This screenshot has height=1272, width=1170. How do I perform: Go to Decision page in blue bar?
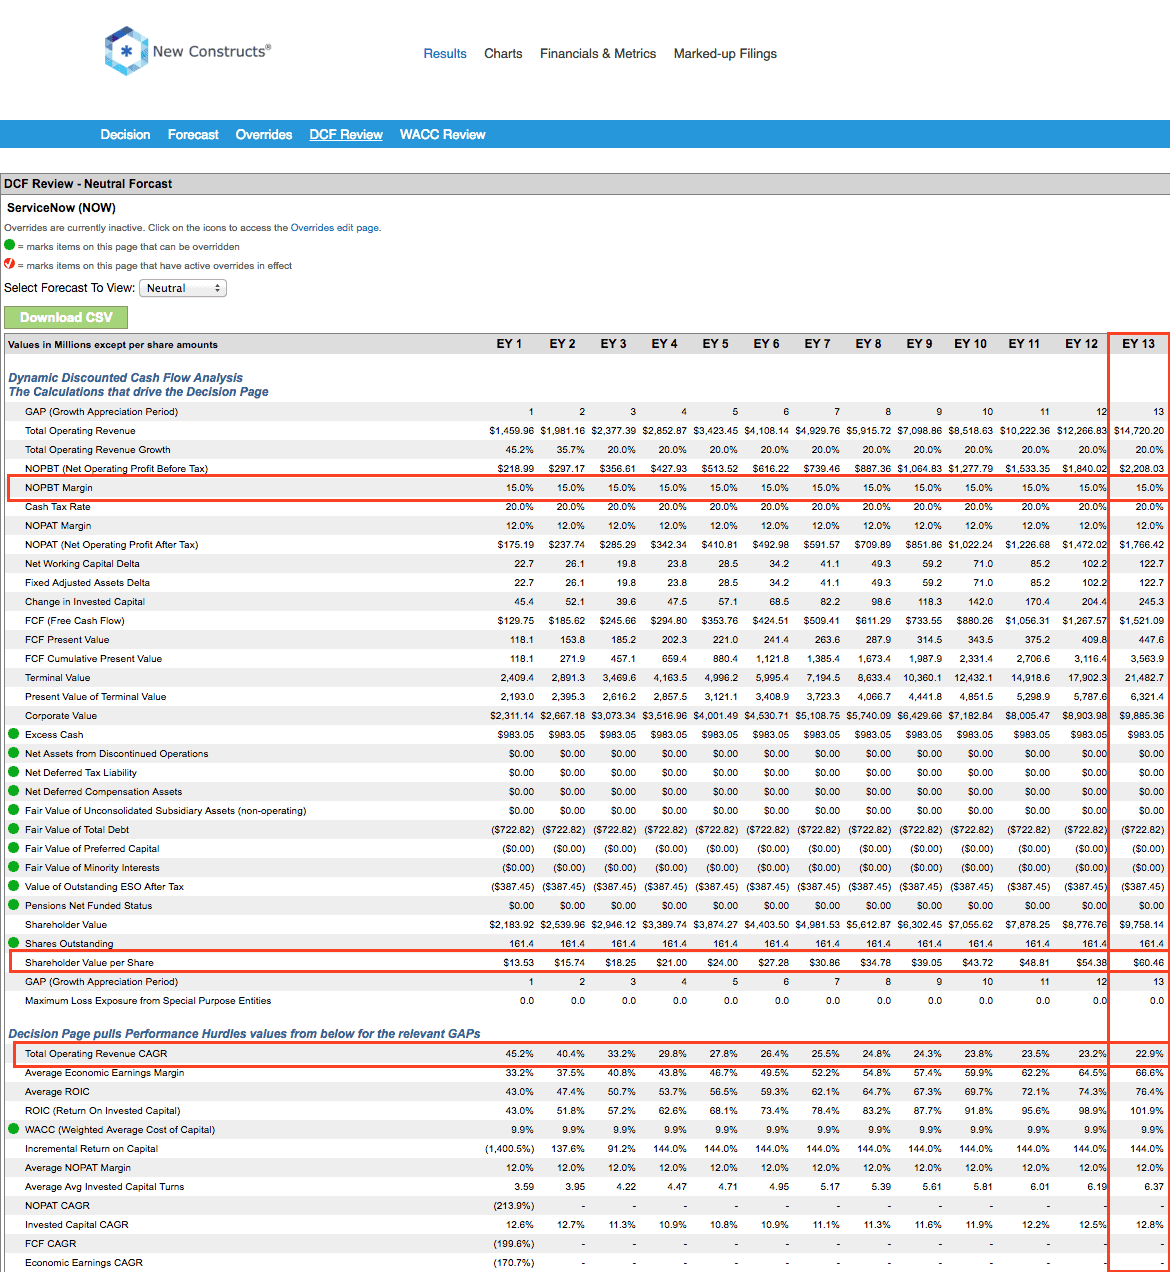click(x=125, y=134)
